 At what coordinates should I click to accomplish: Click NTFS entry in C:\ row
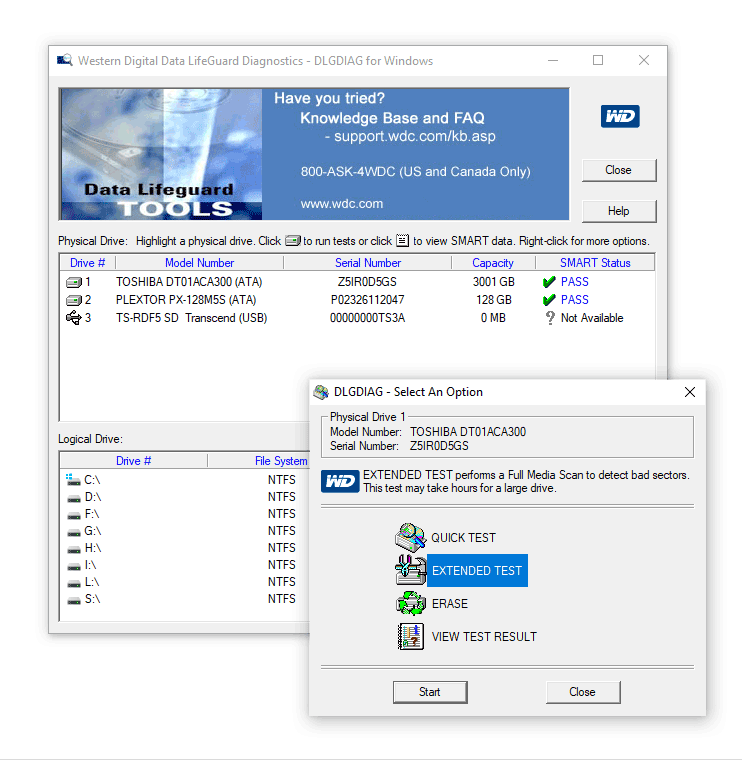(x=282, y=480)
